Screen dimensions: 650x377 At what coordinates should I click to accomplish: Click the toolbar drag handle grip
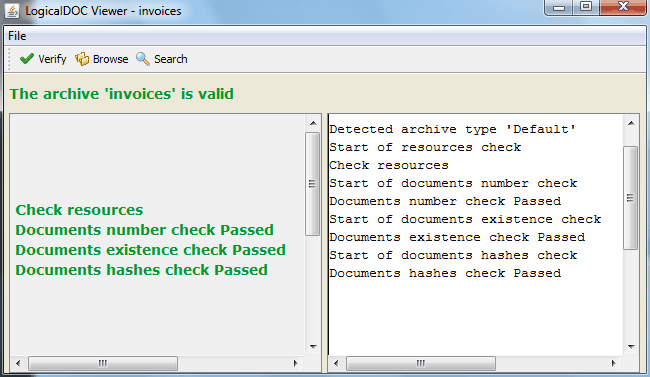(9, 59)
